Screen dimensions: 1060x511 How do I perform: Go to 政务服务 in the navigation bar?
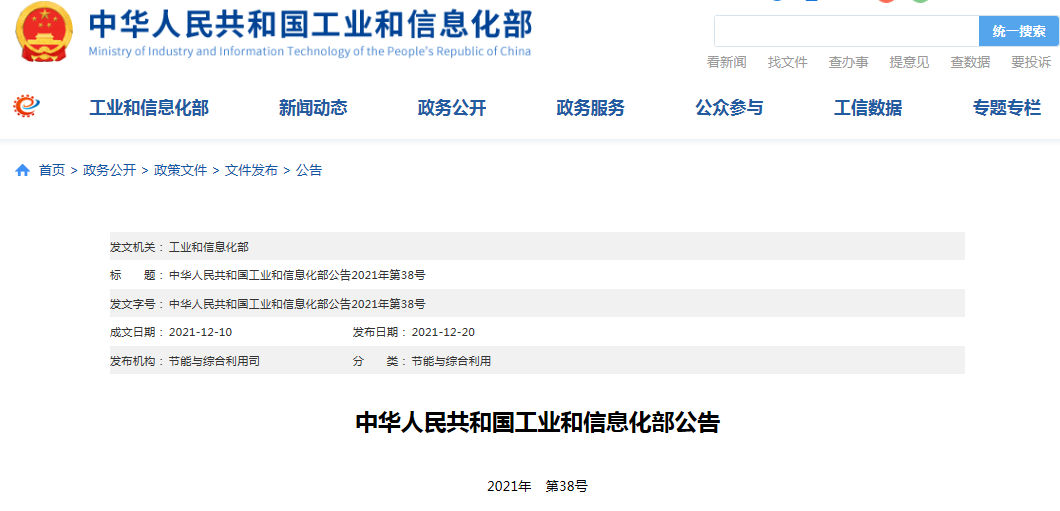[x=590, y=108]
